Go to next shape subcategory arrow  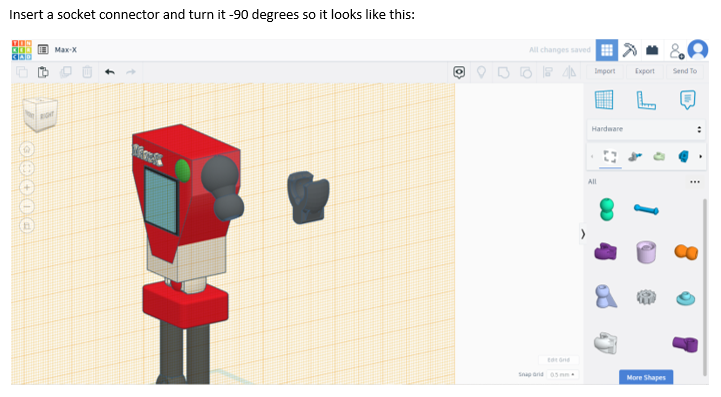point(700,157)
